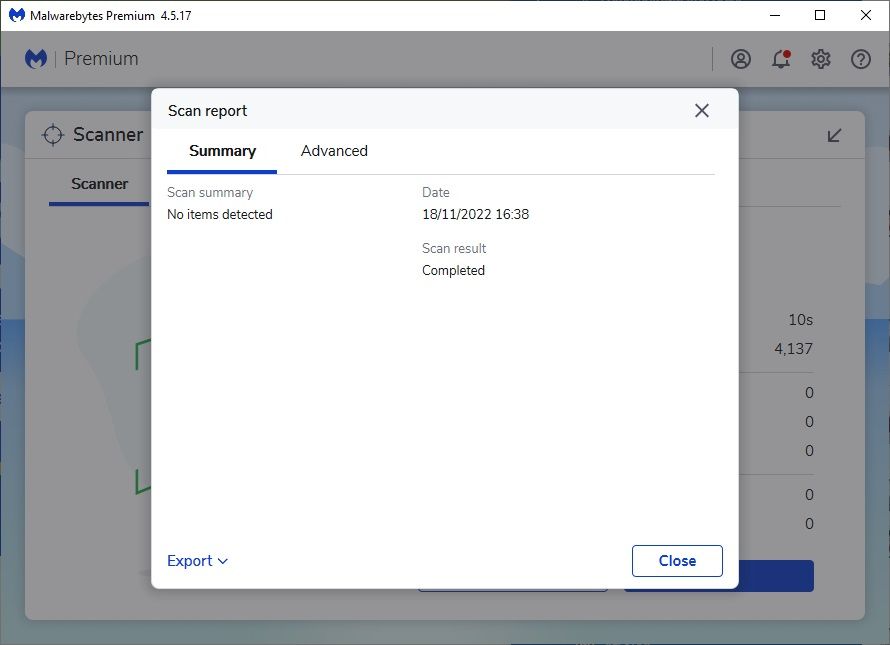Click the Malwarebytes logo in header
The height and width of the screenshot is (645, 890).
[x=36, y=59]
